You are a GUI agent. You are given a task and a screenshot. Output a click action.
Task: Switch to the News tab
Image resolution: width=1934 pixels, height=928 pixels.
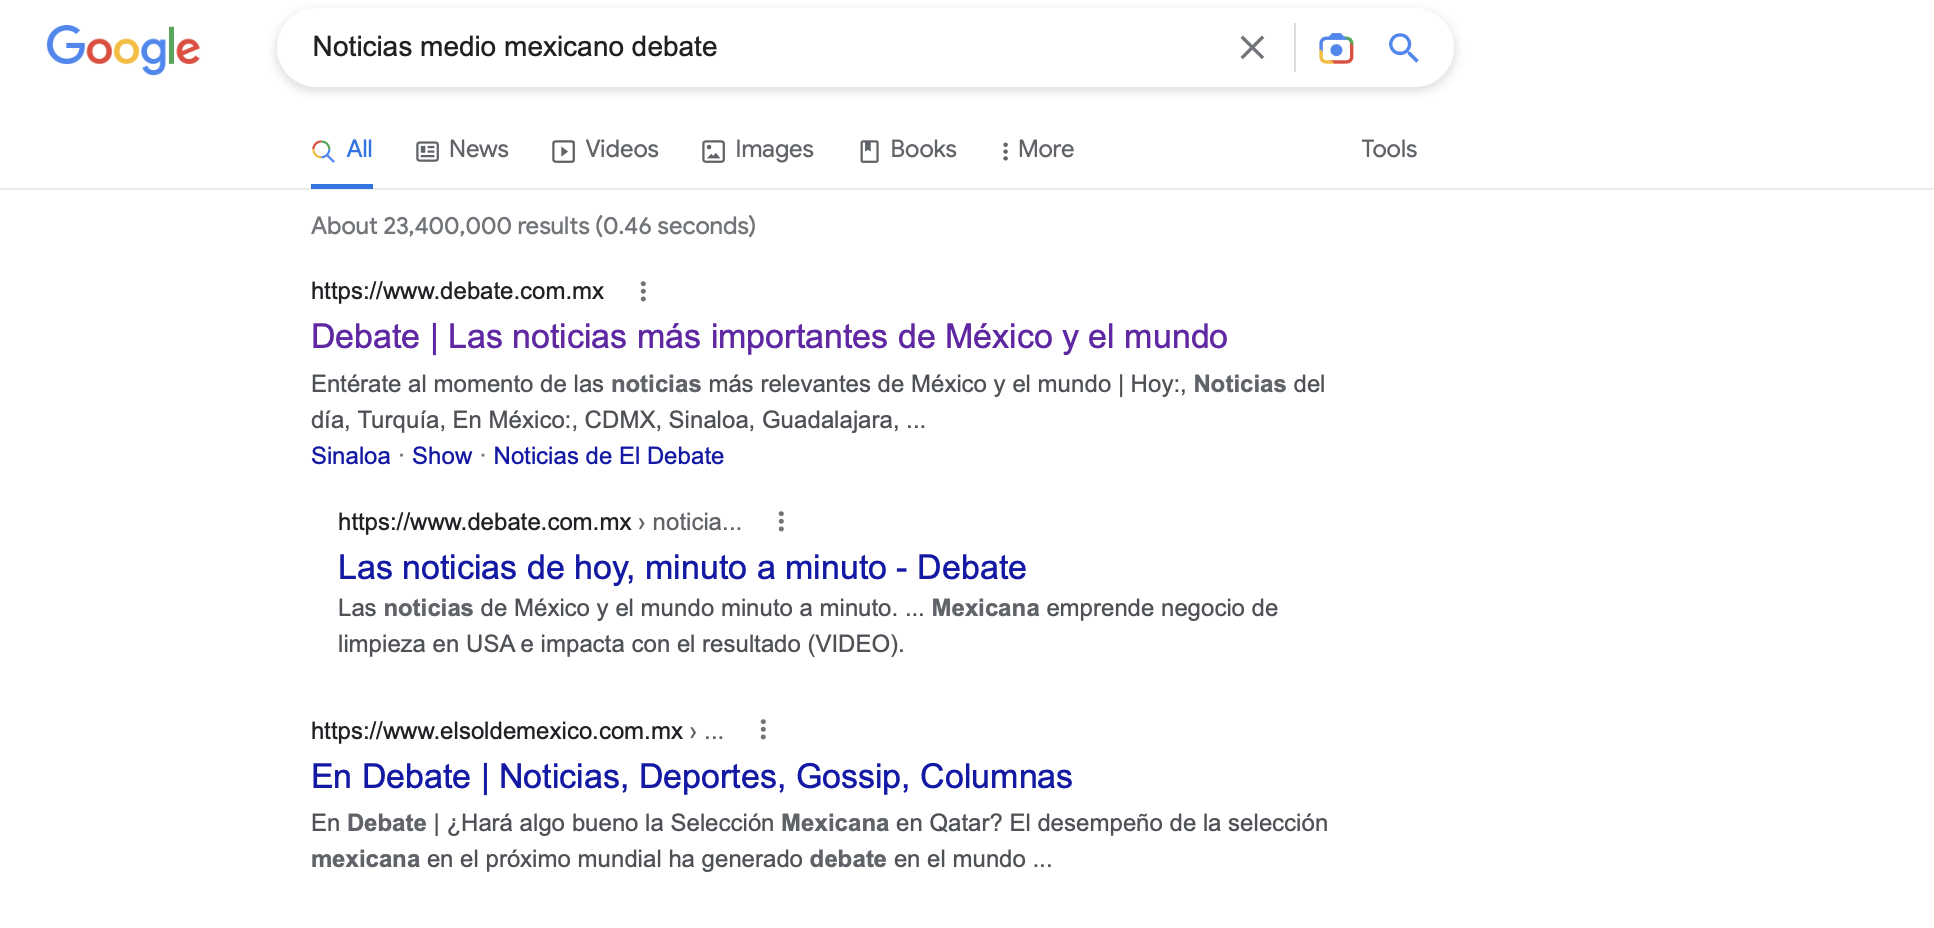click(462, 150)
